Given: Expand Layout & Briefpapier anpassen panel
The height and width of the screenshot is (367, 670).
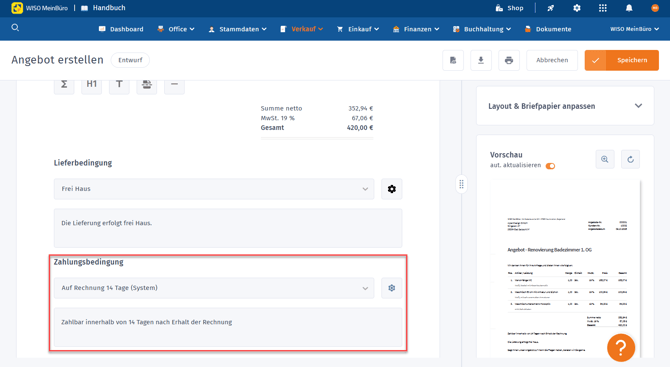Looking at the screenshot, I should coord(565,106).
